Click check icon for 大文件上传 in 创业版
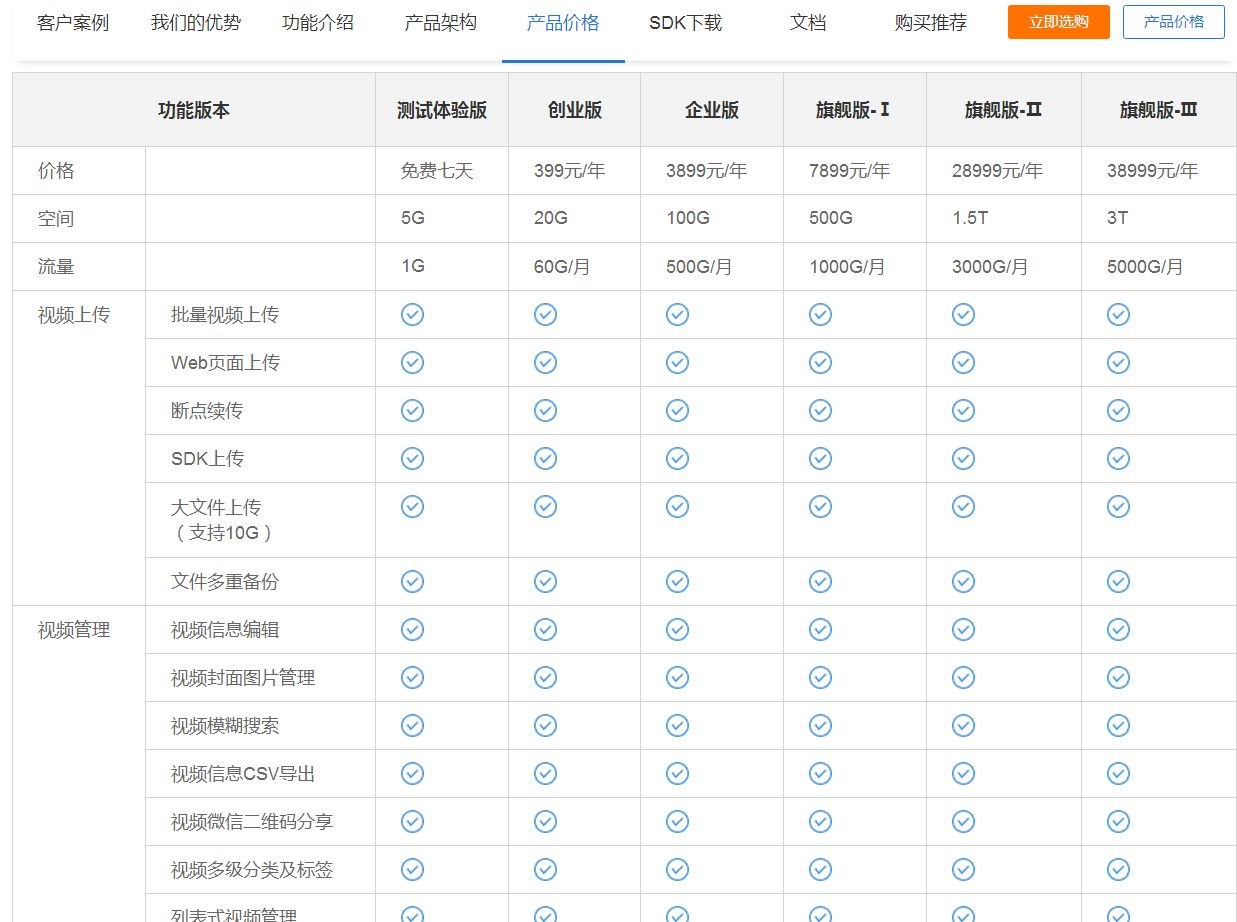The height and width of the screenshot is (922, 1237). (545, 507)
